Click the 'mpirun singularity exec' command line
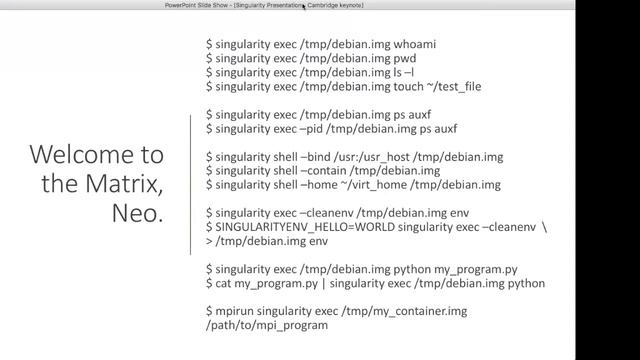The width and height of the screenshot is (640, 360). [x=336, y=311]
